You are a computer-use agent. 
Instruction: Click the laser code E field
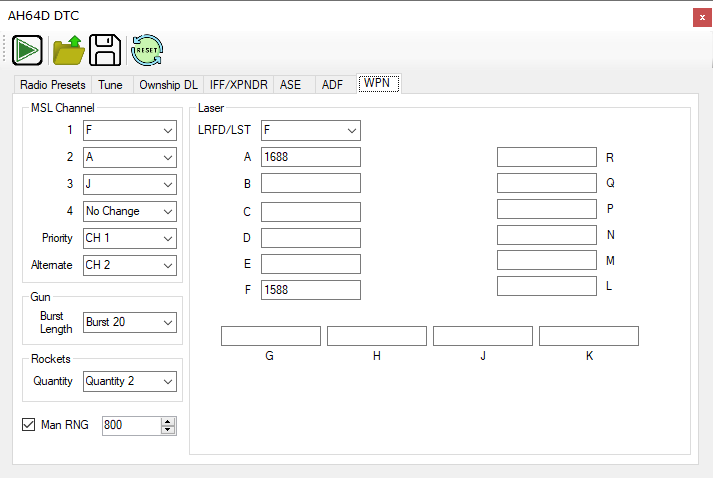pos(311,264)
